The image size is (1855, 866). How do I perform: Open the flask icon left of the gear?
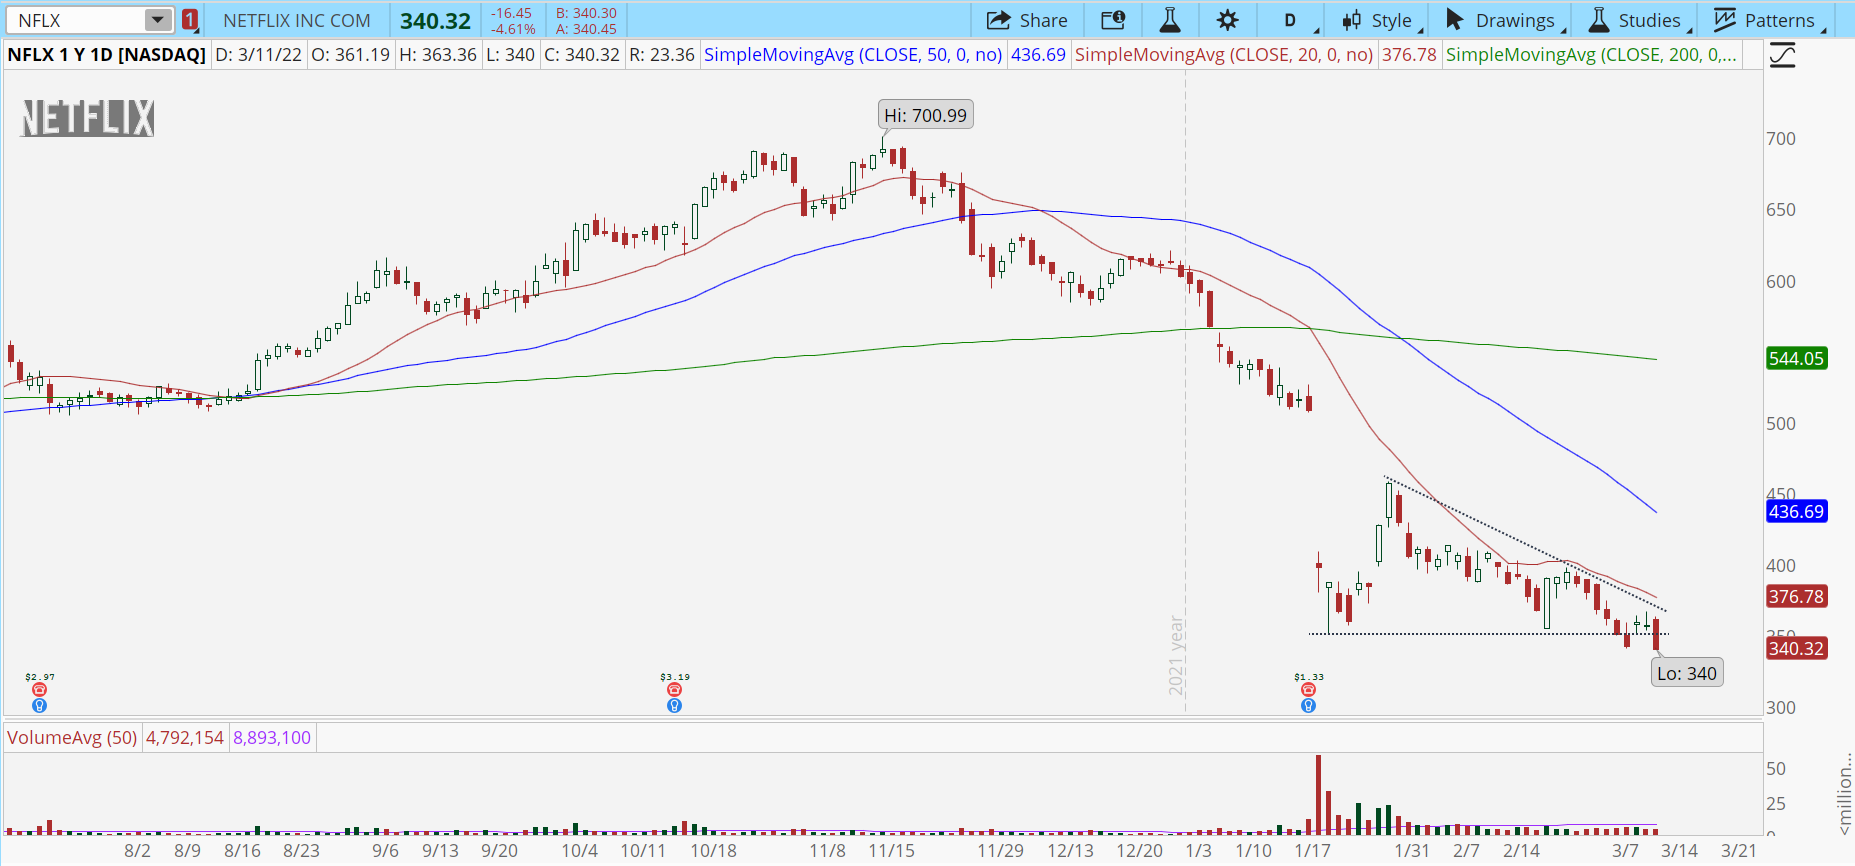(x=1169, y=20)
